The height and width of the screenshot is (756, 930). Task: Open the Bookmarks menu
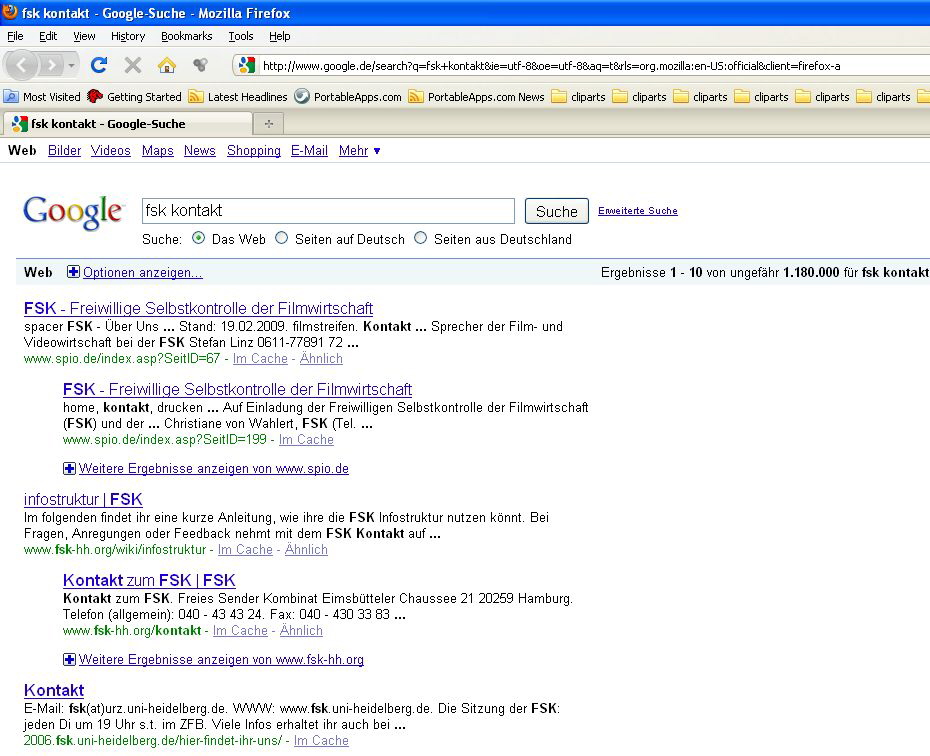point(186,36)
